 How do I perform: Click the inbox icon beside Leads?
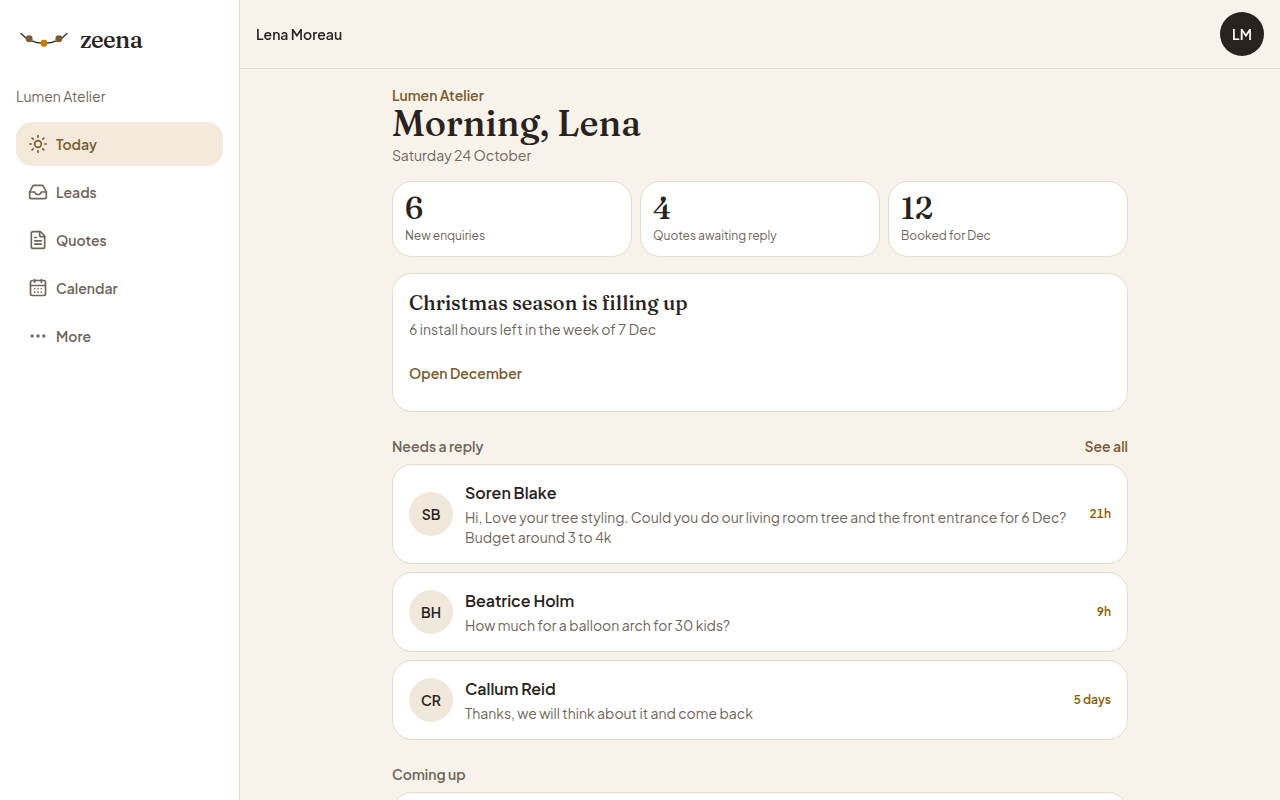click(38, 192)
